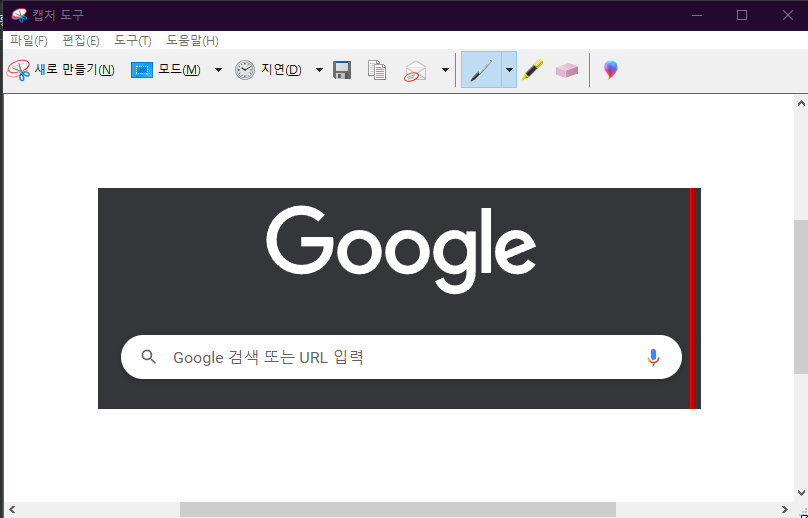The width and height of the screenshot is (808, 518).
Task: Select the Pen tool
Action: coord(481,70)
